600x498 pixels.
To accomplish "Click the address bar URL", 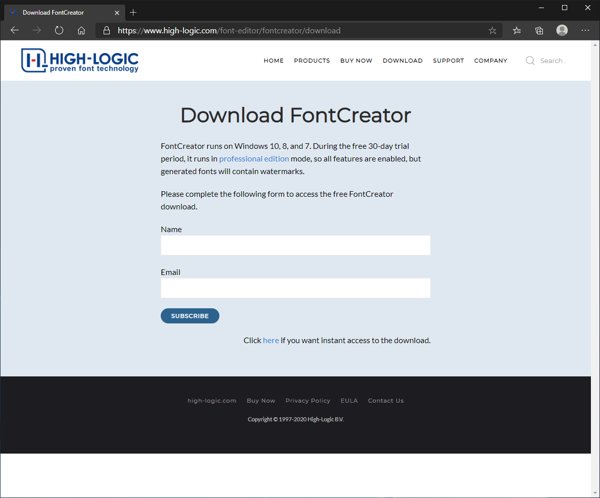I will point(229,31).
